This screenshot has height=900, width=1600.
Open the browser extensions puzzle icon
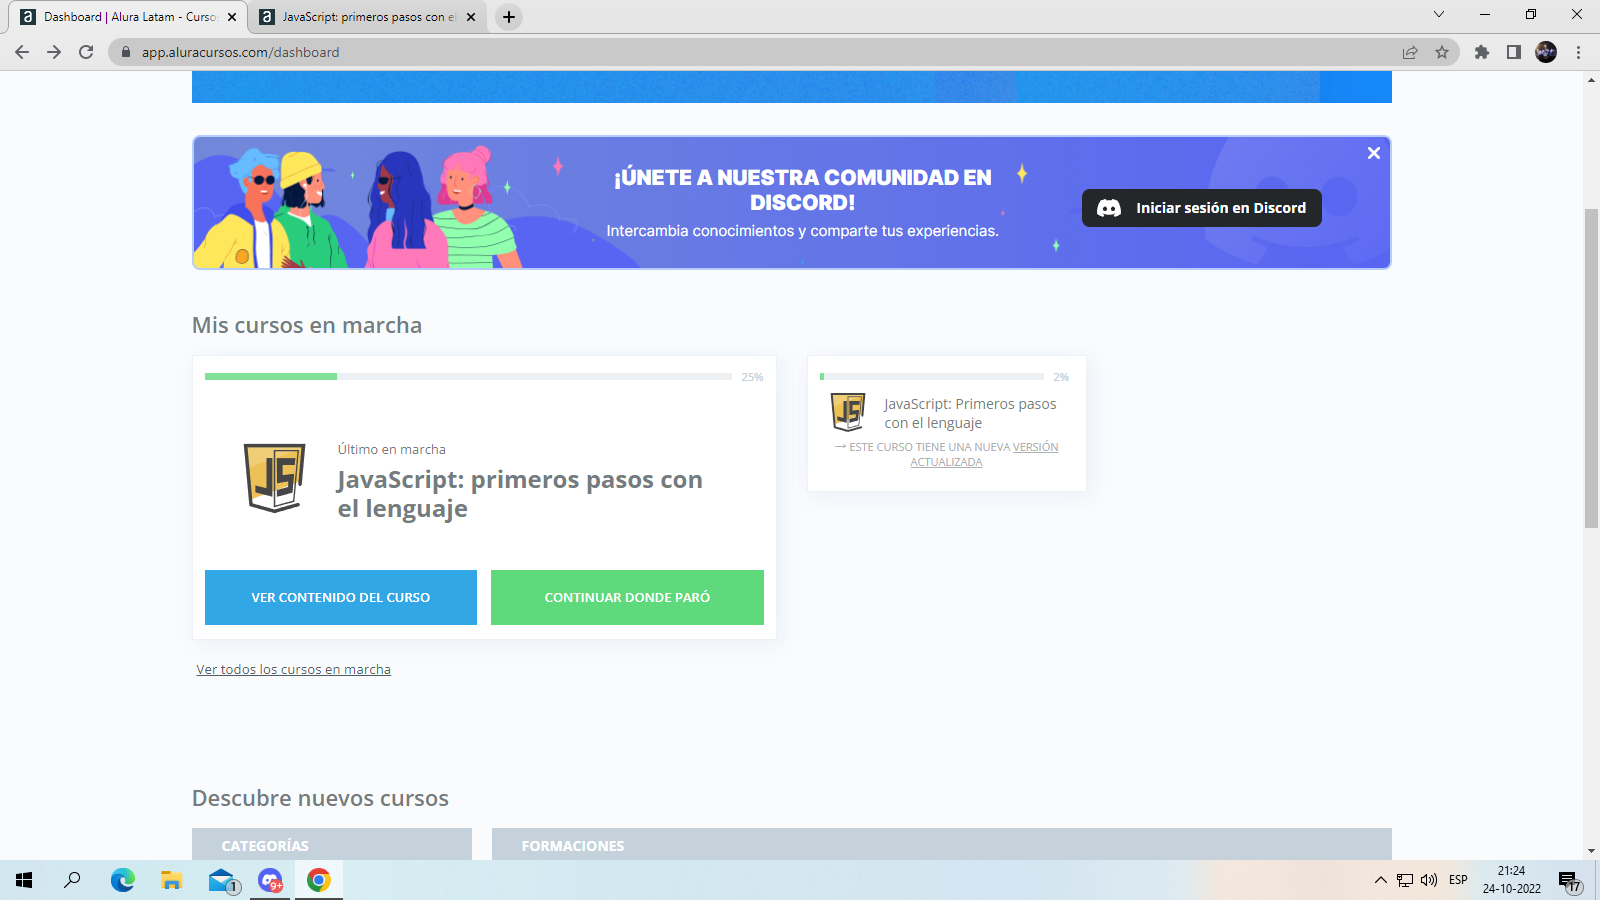[1482, 52]
